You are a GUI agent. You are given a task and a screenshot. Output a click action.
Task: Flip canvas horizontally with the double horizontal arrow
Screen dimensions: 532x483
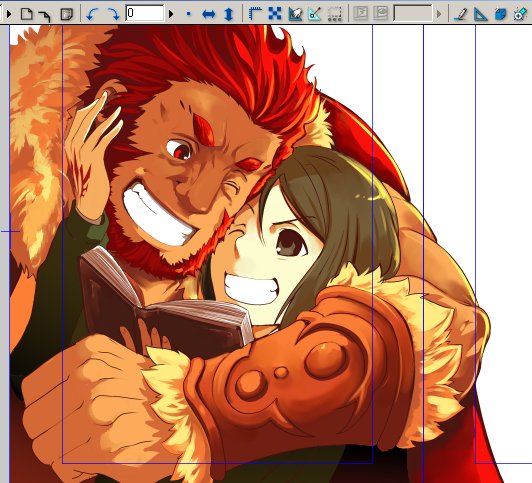pyautogui.click(x=208, y=14)
